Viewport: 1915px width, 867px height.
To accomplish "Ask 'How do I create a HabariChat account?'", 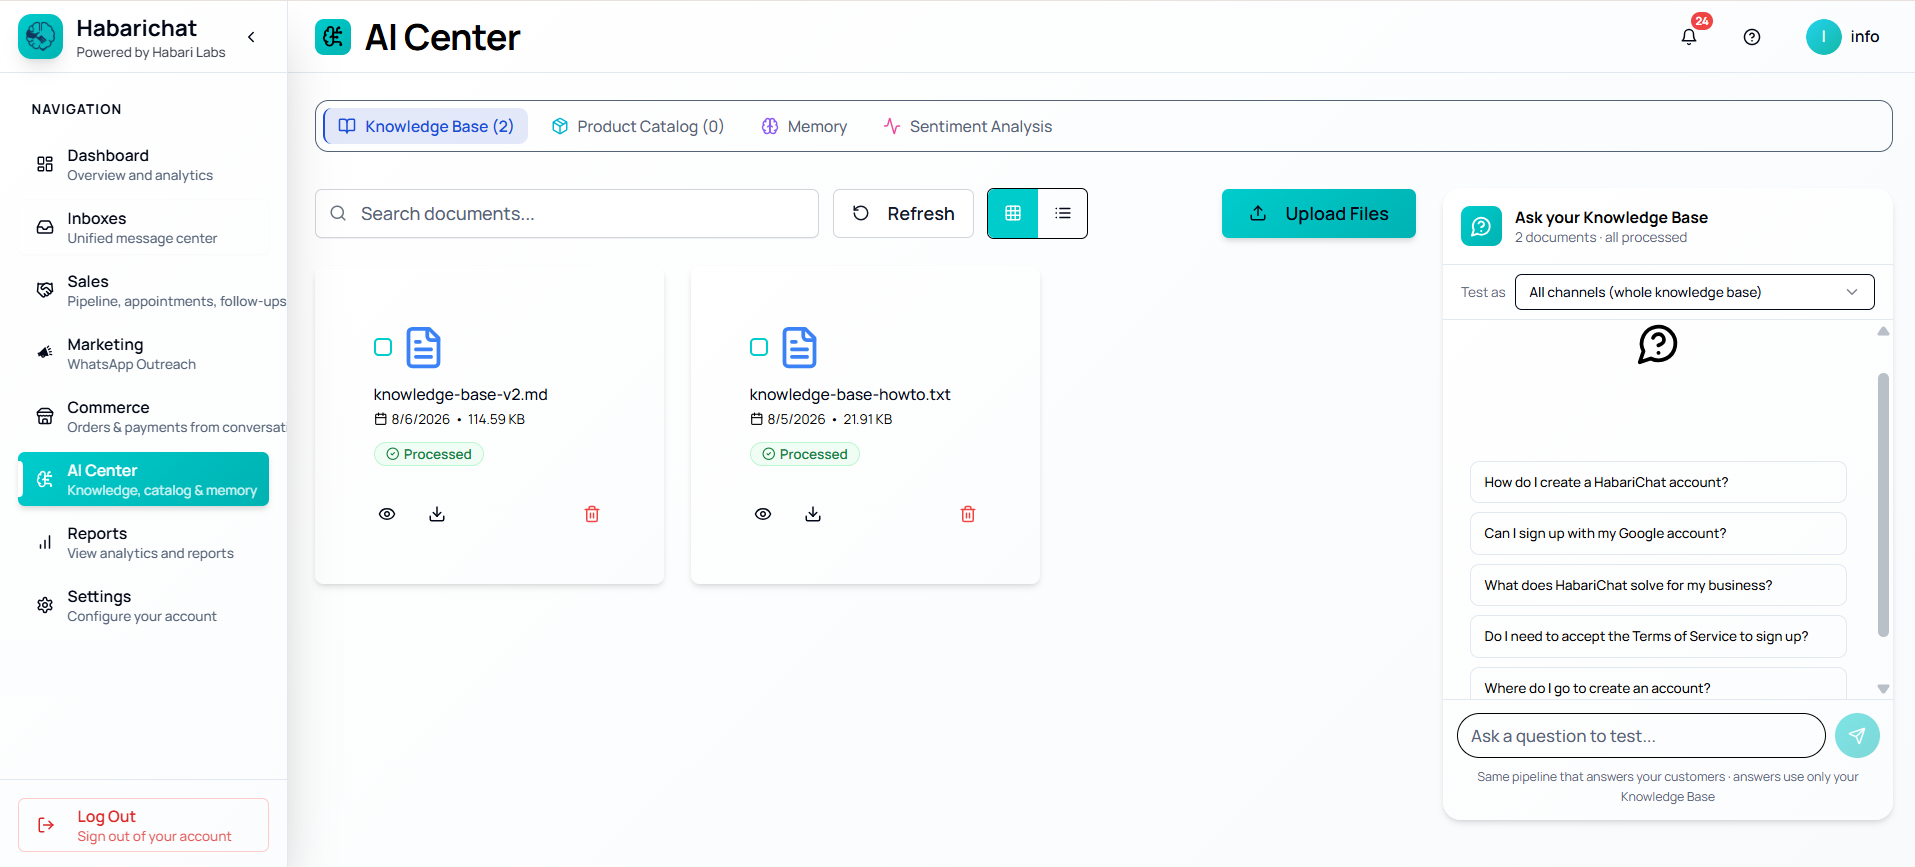I will (x=1658, y=482).
